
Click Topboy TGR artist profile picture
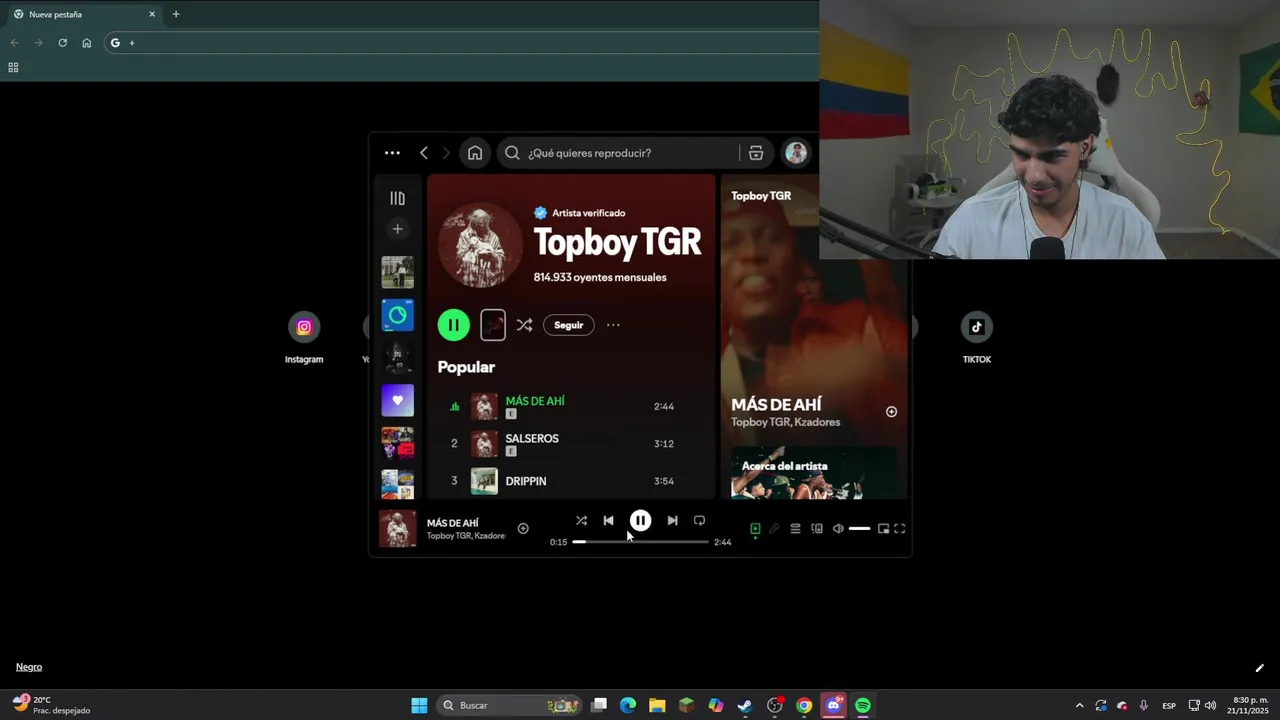pos(480,245)
